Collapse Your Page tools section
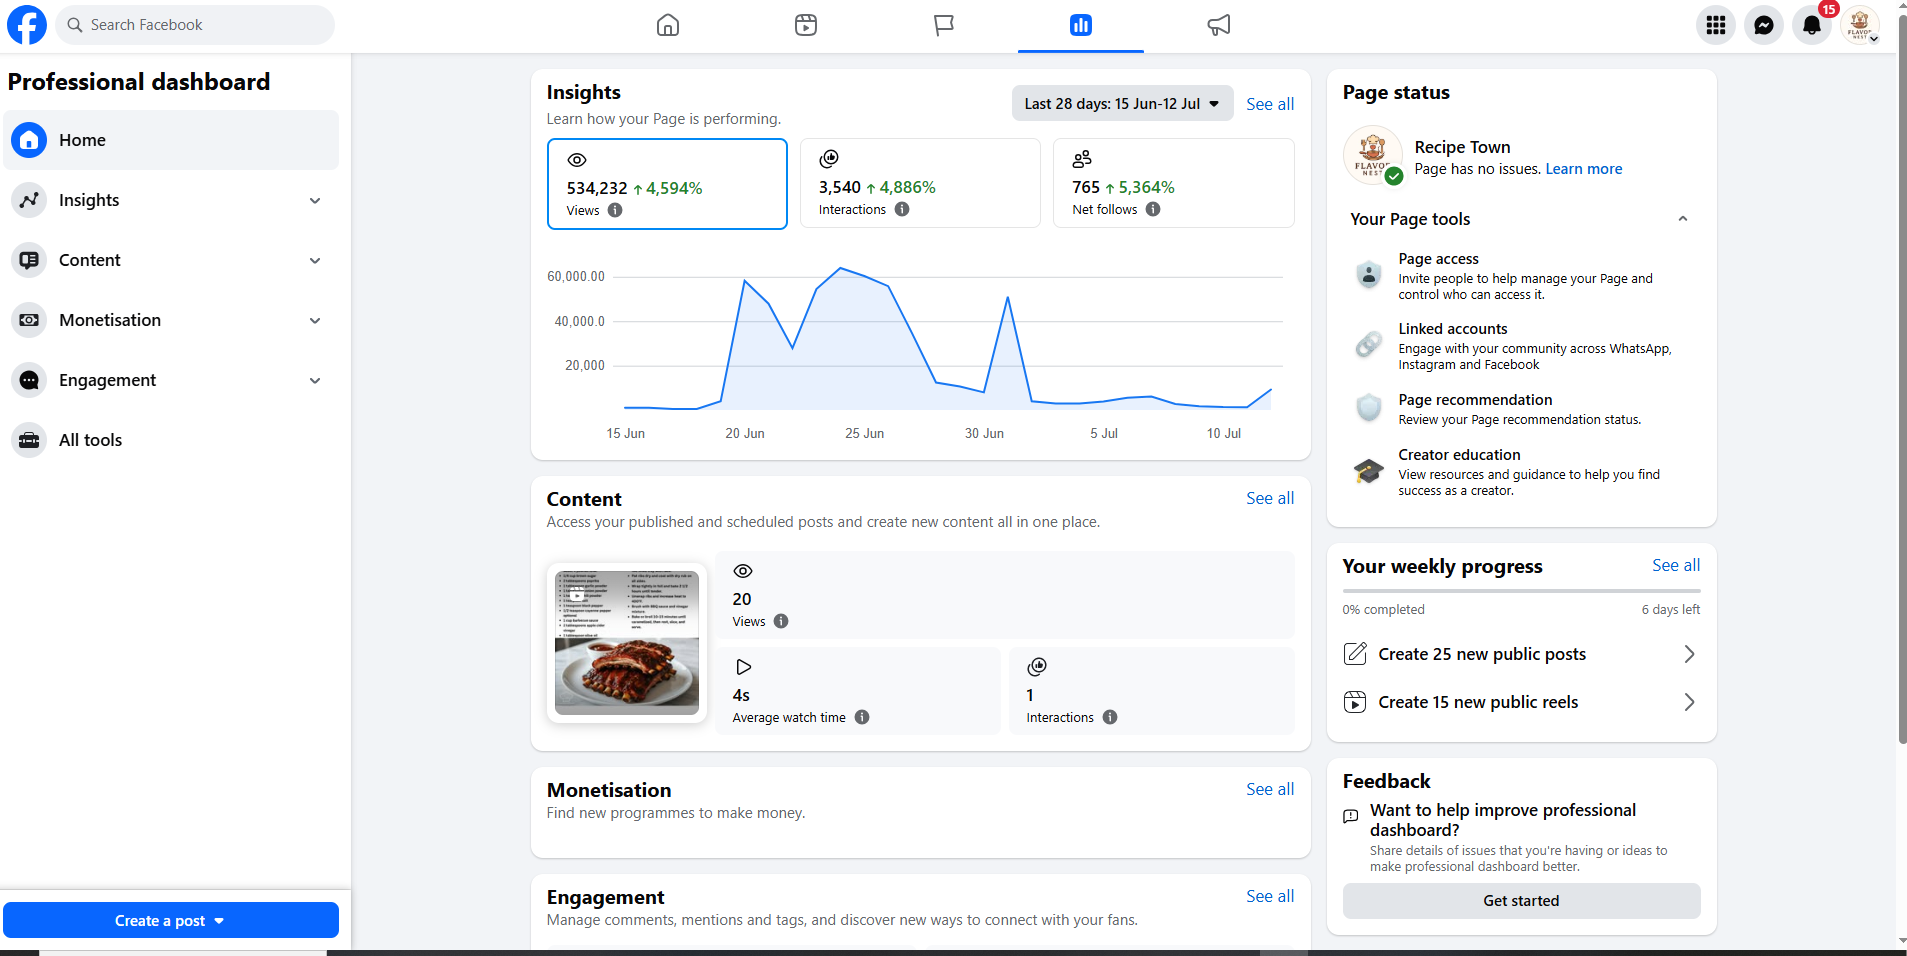This screenshot has width=1907, height=956. tap(1683, 219)
